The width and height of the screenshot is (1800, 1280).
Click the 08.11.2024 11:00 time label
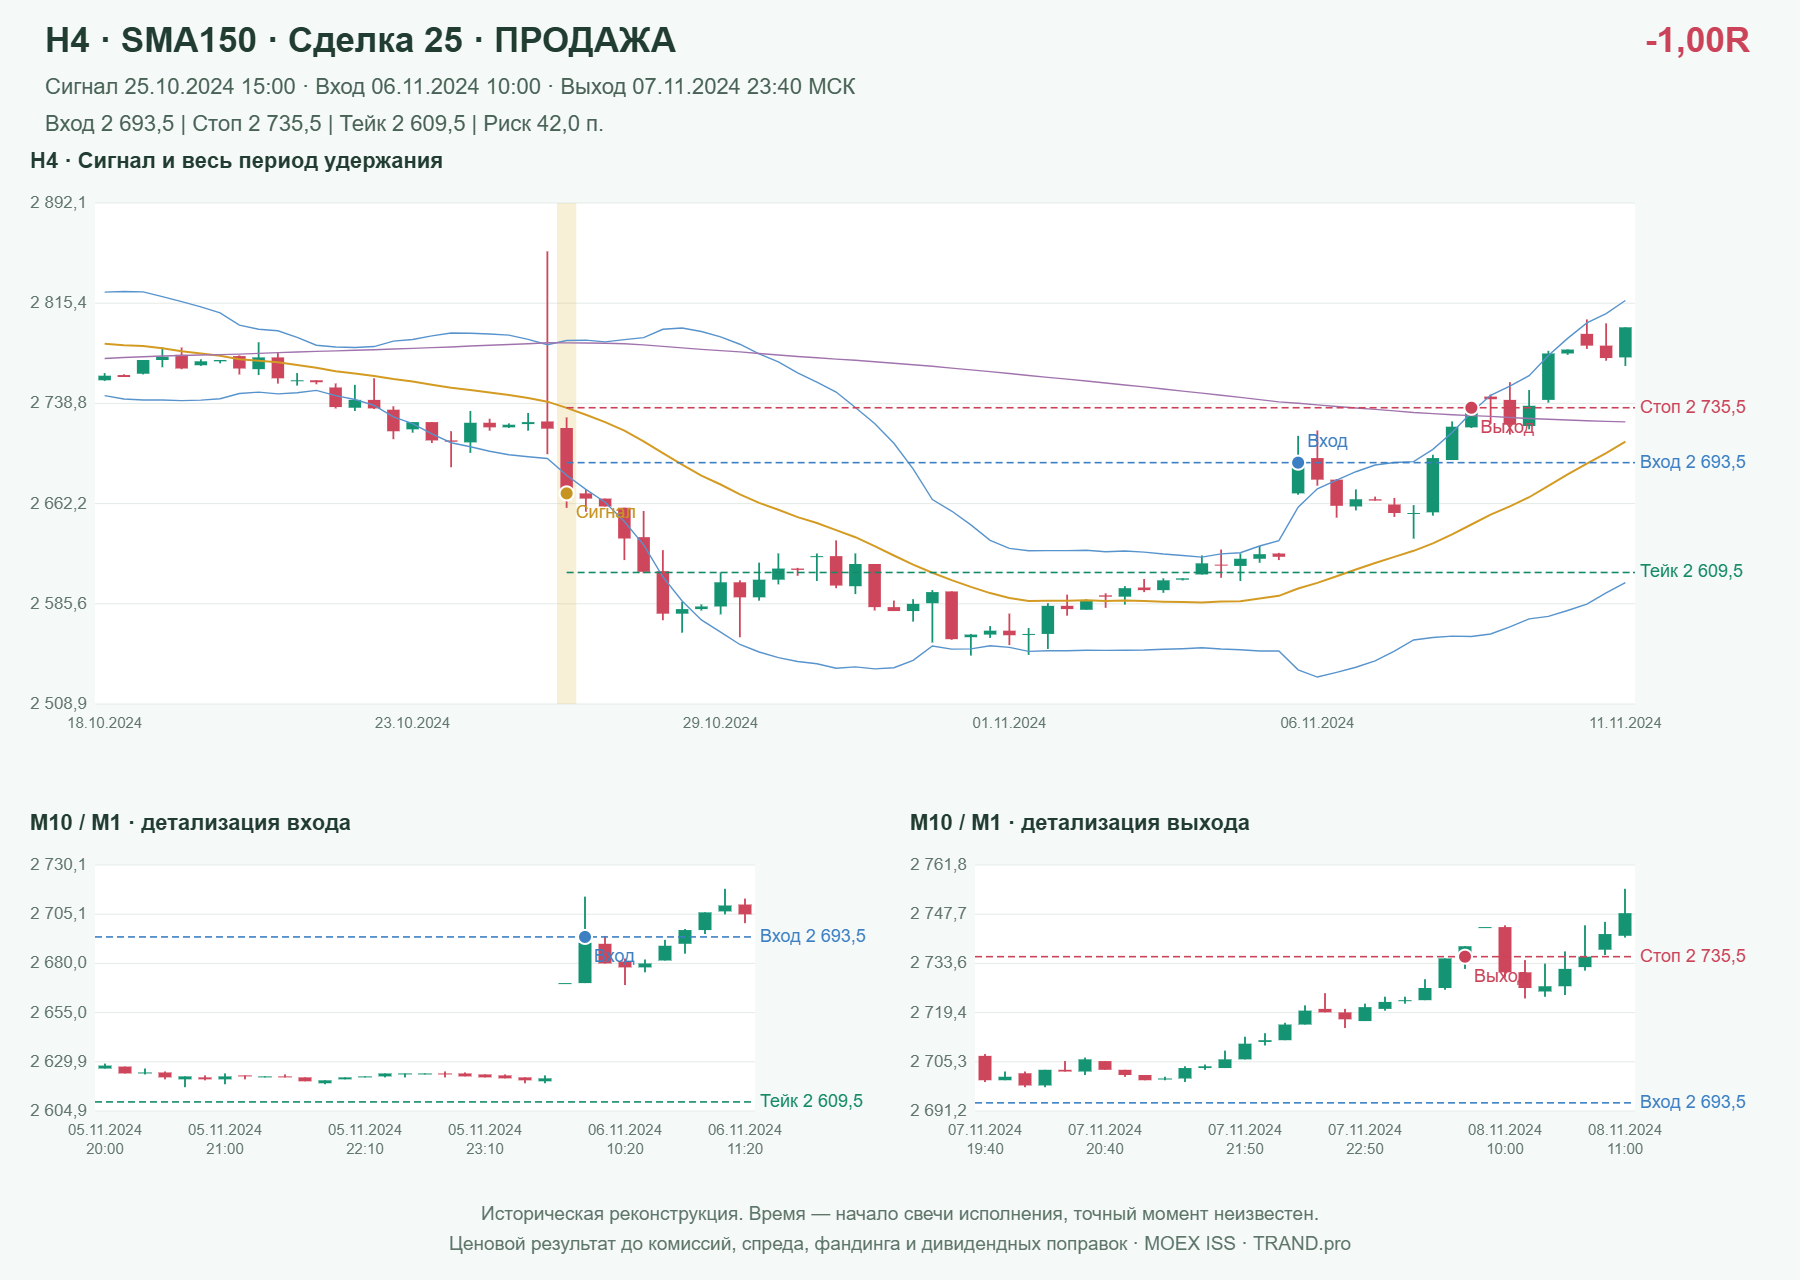point(1625,1139)
